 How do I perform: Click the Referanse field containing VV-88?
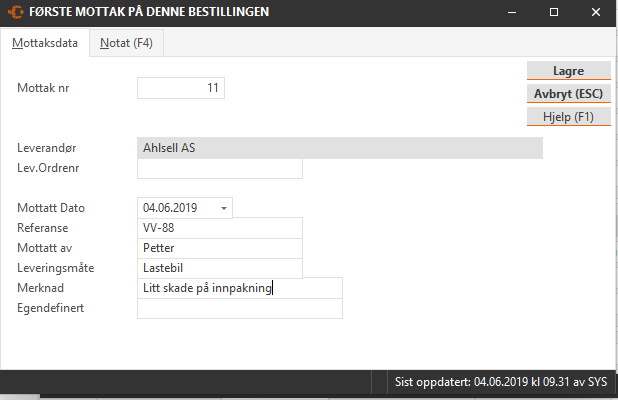coord(219,228)
